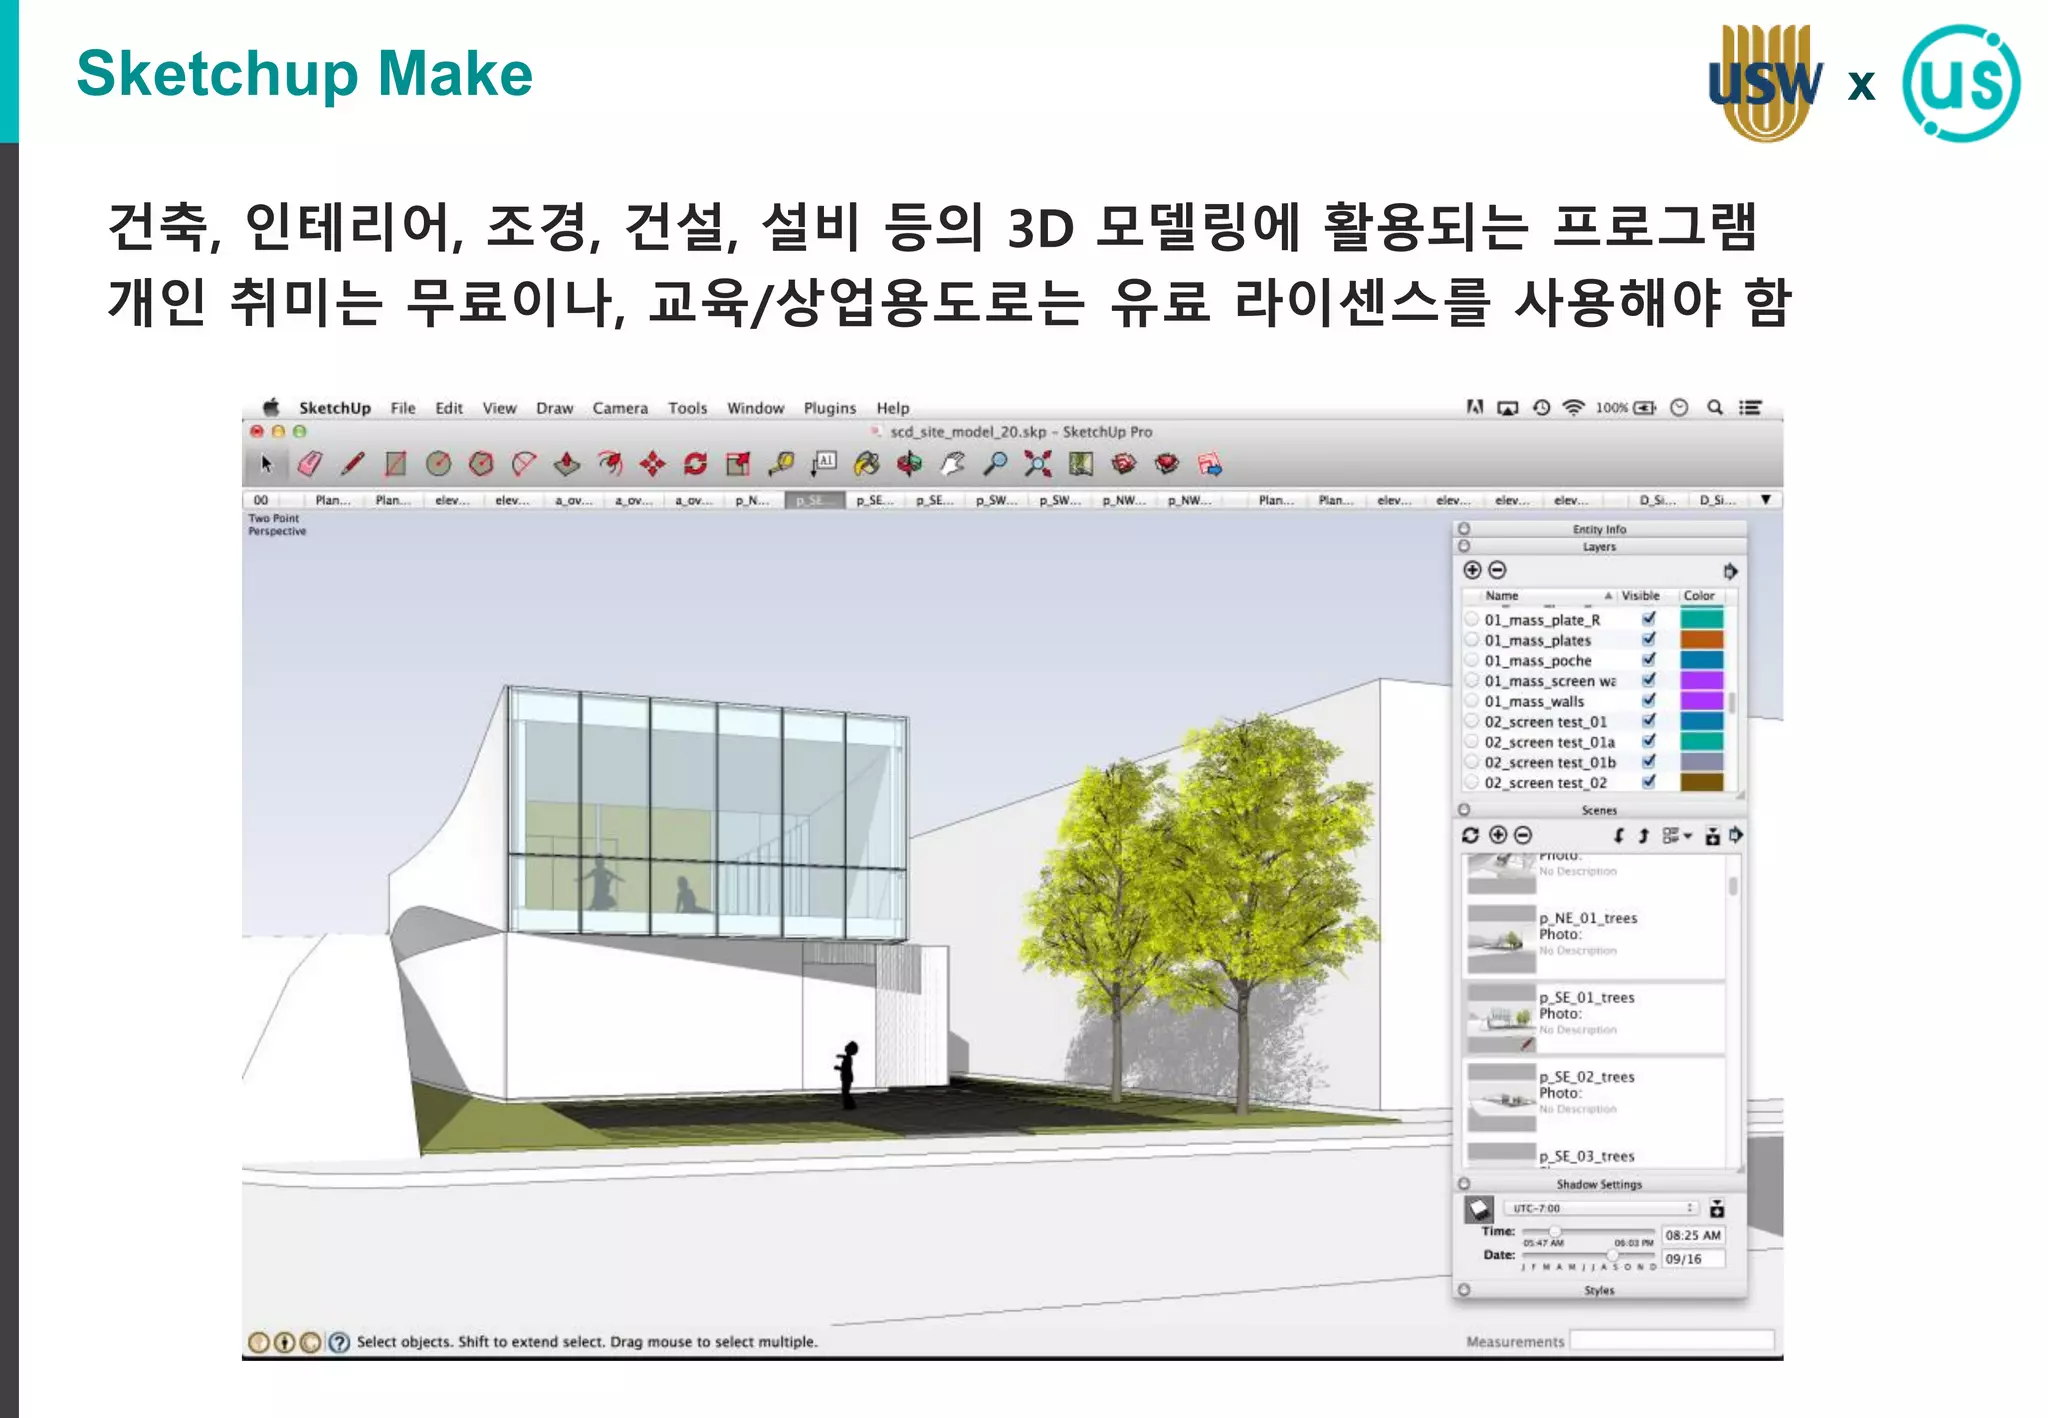Screen dimensions: 2048x1418
Task: Click the Measurements input box
Action: (1672, 1341)
